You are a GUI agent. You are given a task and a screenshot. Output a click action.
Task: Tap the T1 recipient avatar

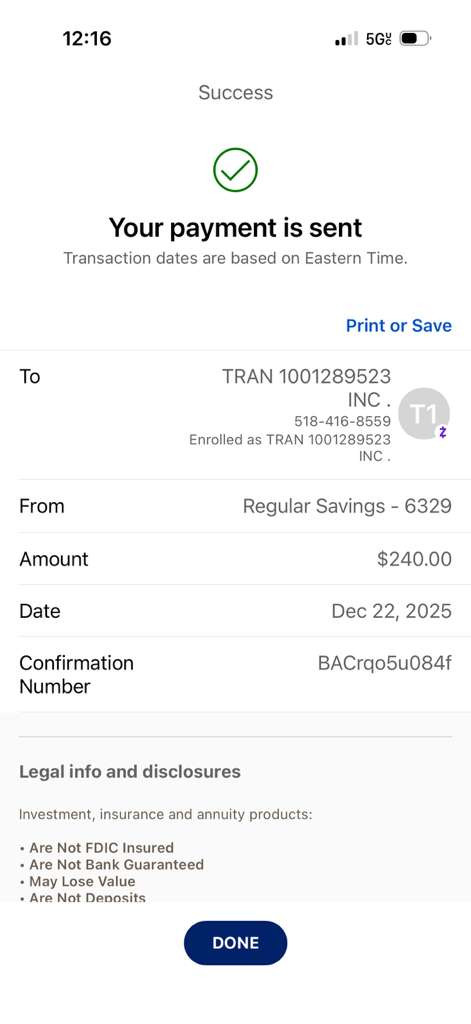(424, 413)
